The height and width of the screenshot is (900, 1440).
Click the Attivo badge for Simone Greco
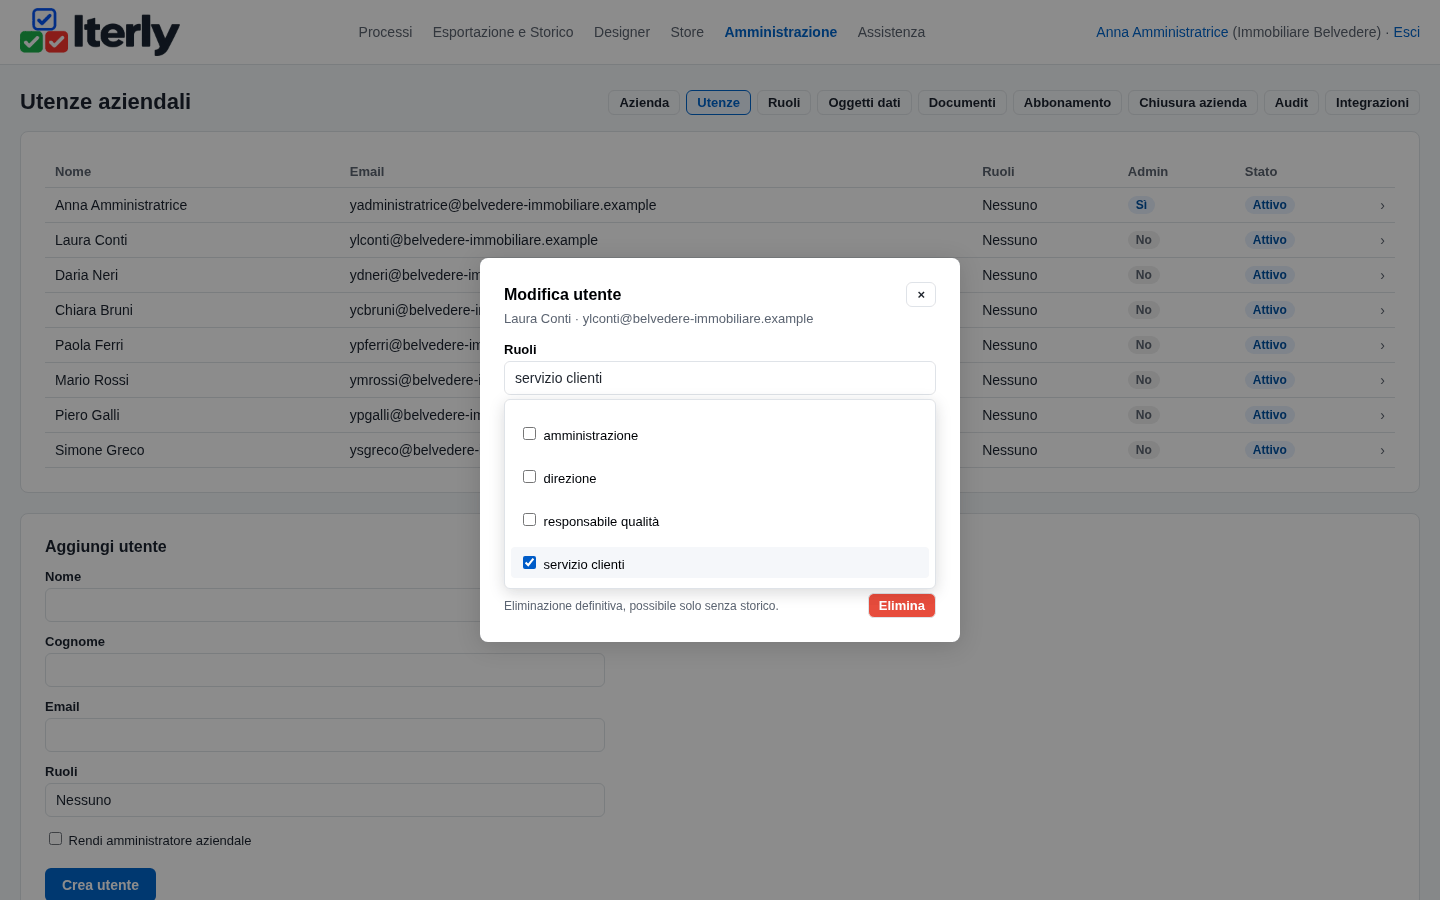[1270, 450]
